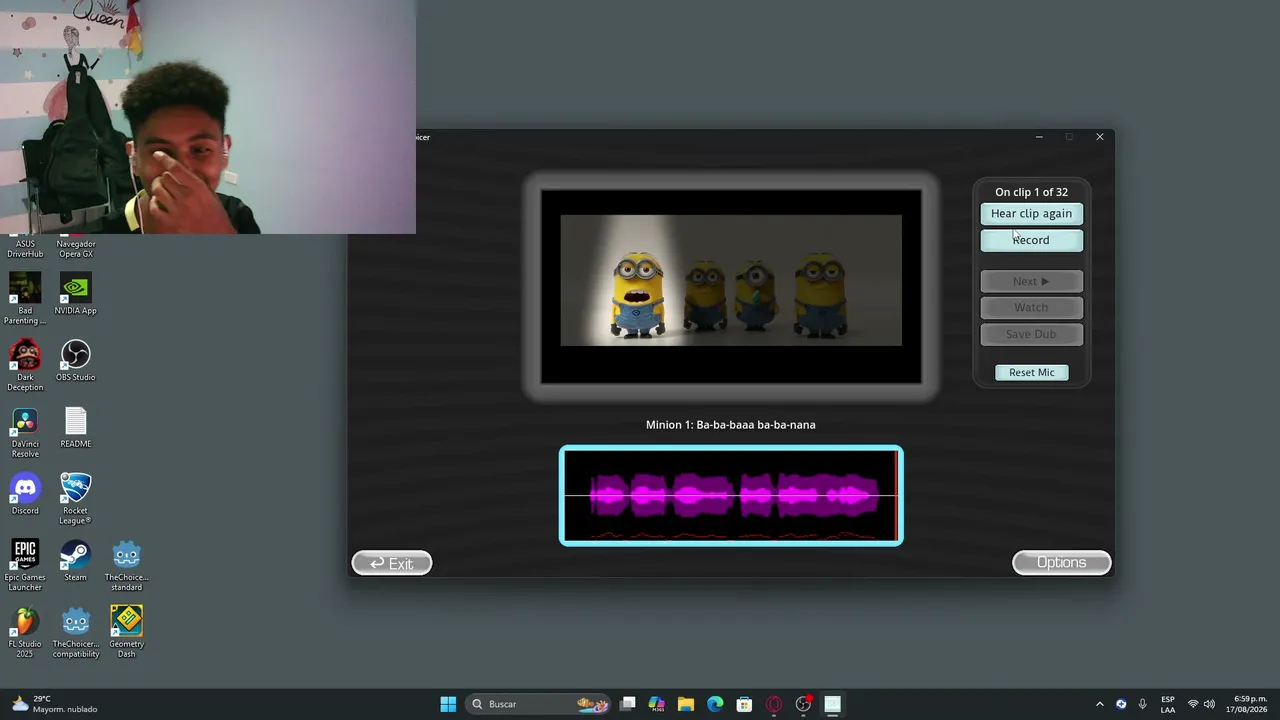Open the weather widget on taskbar

point(54,704)
